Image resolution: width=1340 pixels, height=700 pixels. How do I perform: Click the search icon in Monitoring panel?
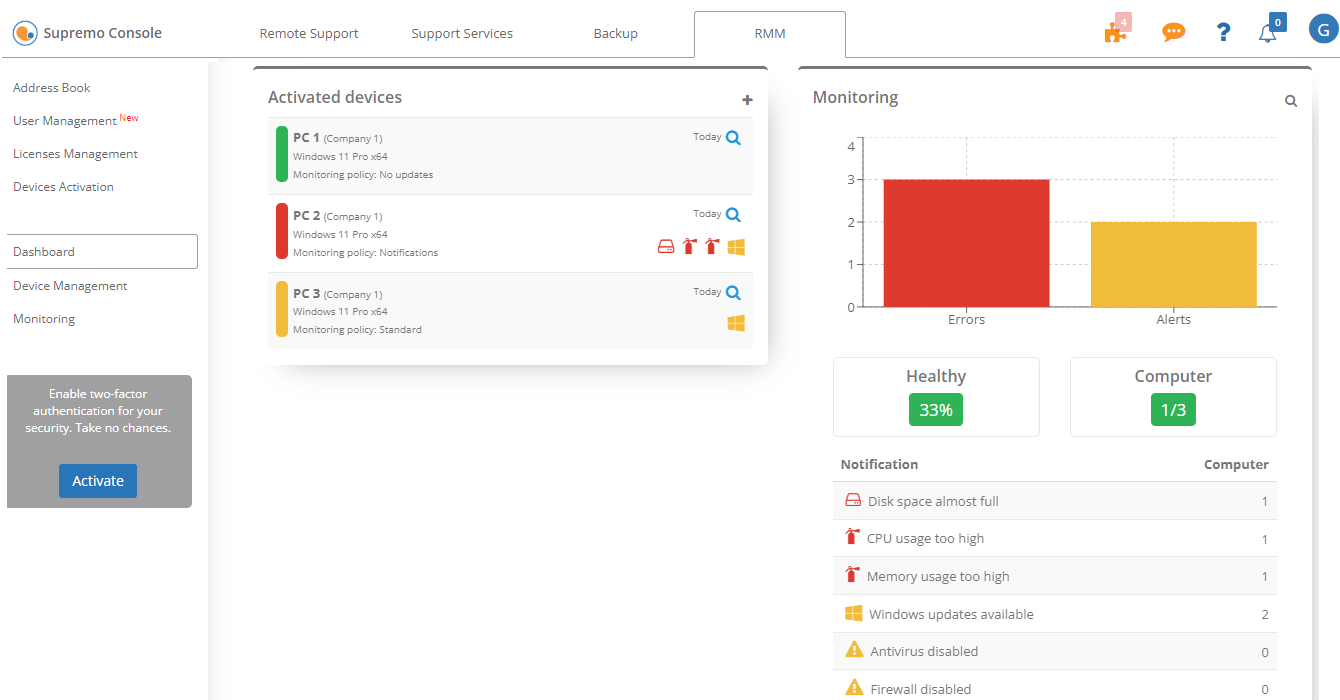point(1291,101)
